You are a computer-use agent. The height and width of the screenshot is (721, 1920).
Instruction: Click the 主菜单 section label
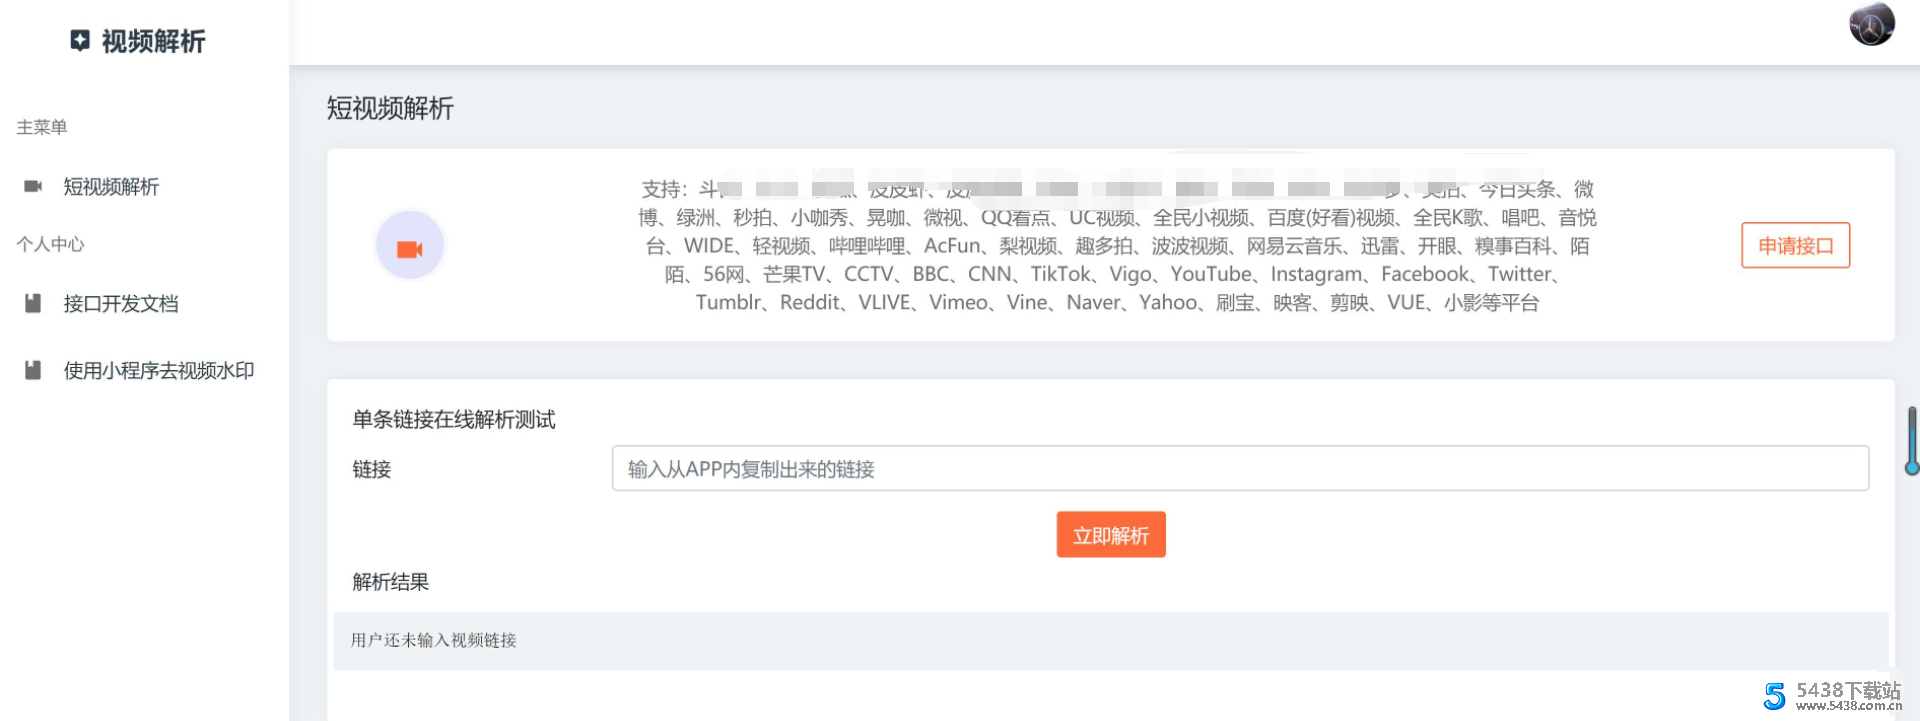pyautogui.click(x=42, y=127)
